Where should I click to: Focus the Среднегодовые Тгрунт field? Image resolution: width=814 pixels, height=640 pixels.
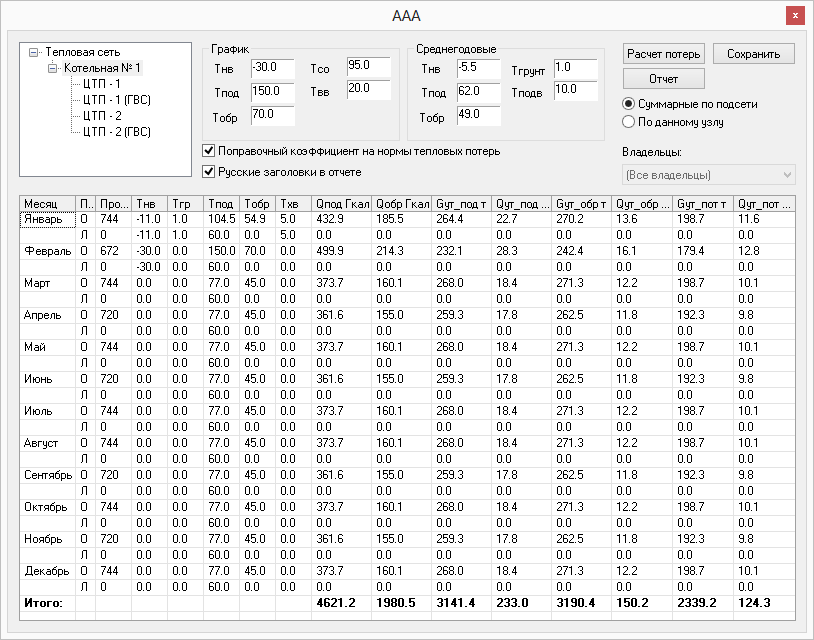tap(574, 67)
